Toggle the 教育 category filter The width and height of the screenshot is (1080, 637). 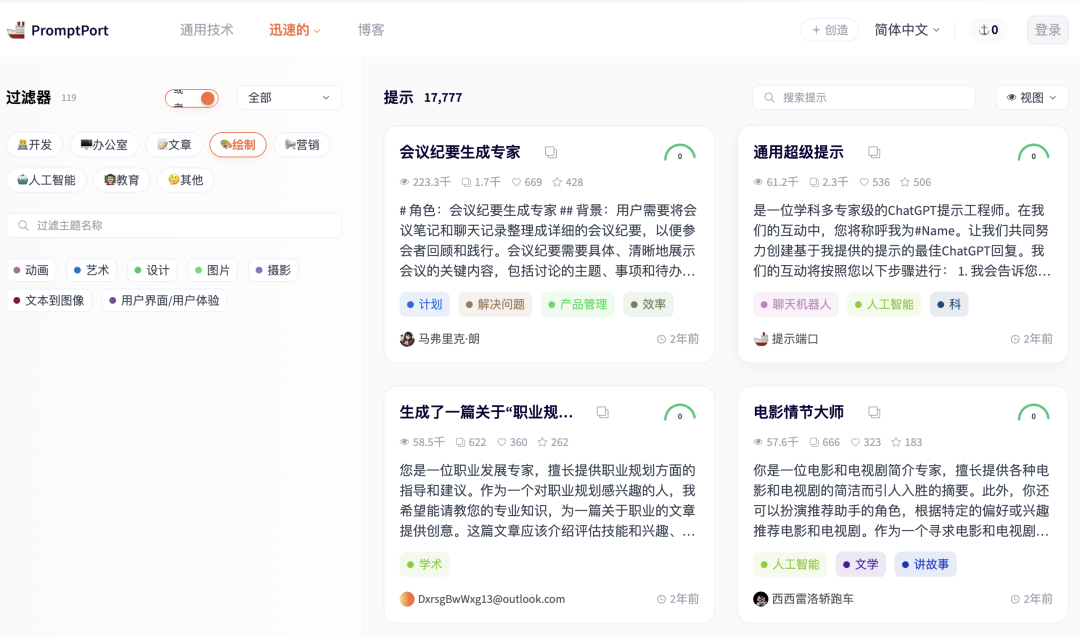(x=122, y=180)
